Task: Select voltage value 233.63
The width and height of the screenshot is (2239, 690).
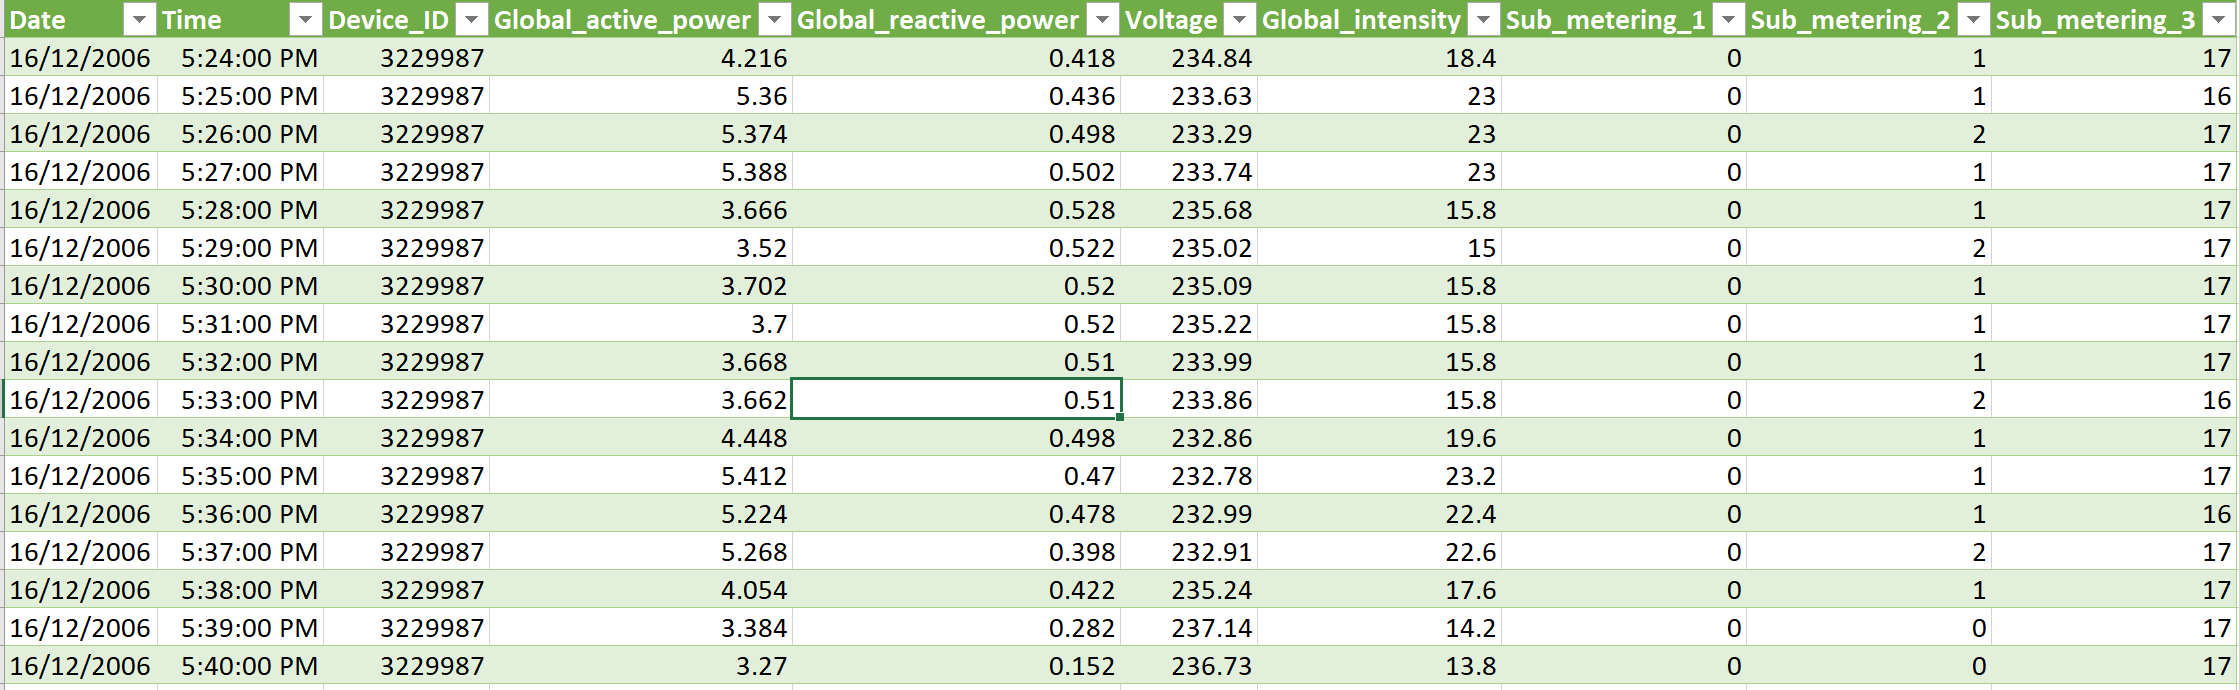Action: point(1188,96)
